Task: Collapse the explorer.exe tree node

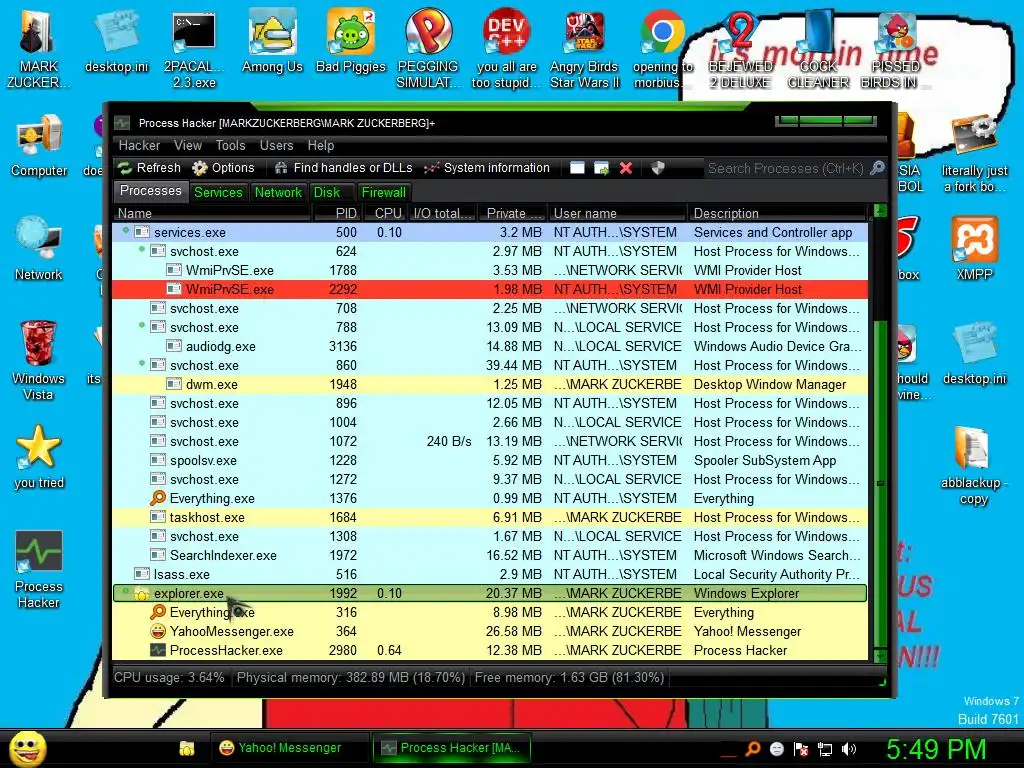Action: pos(126,592)
